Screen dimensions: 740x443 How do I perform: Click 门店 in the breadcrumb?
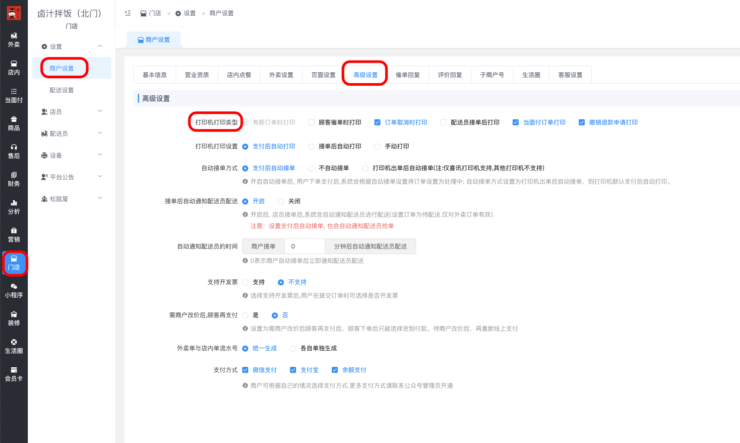click(154, 13)
